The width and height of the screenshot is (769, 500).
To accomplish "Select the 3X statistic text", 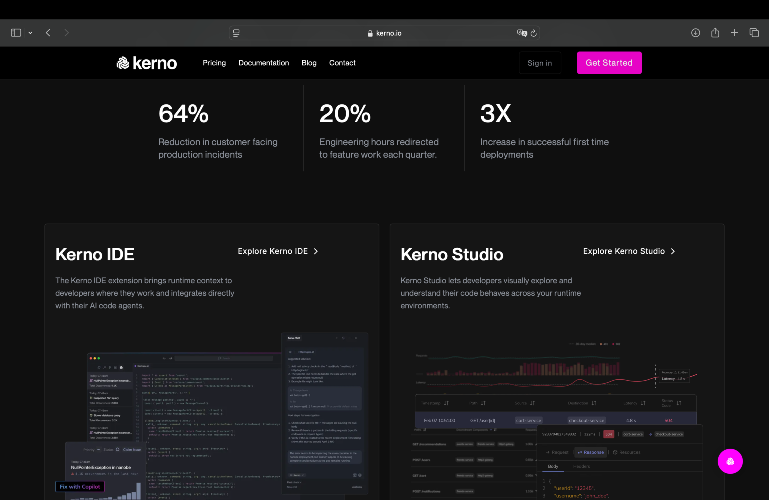I will click(x=495, y=114).
